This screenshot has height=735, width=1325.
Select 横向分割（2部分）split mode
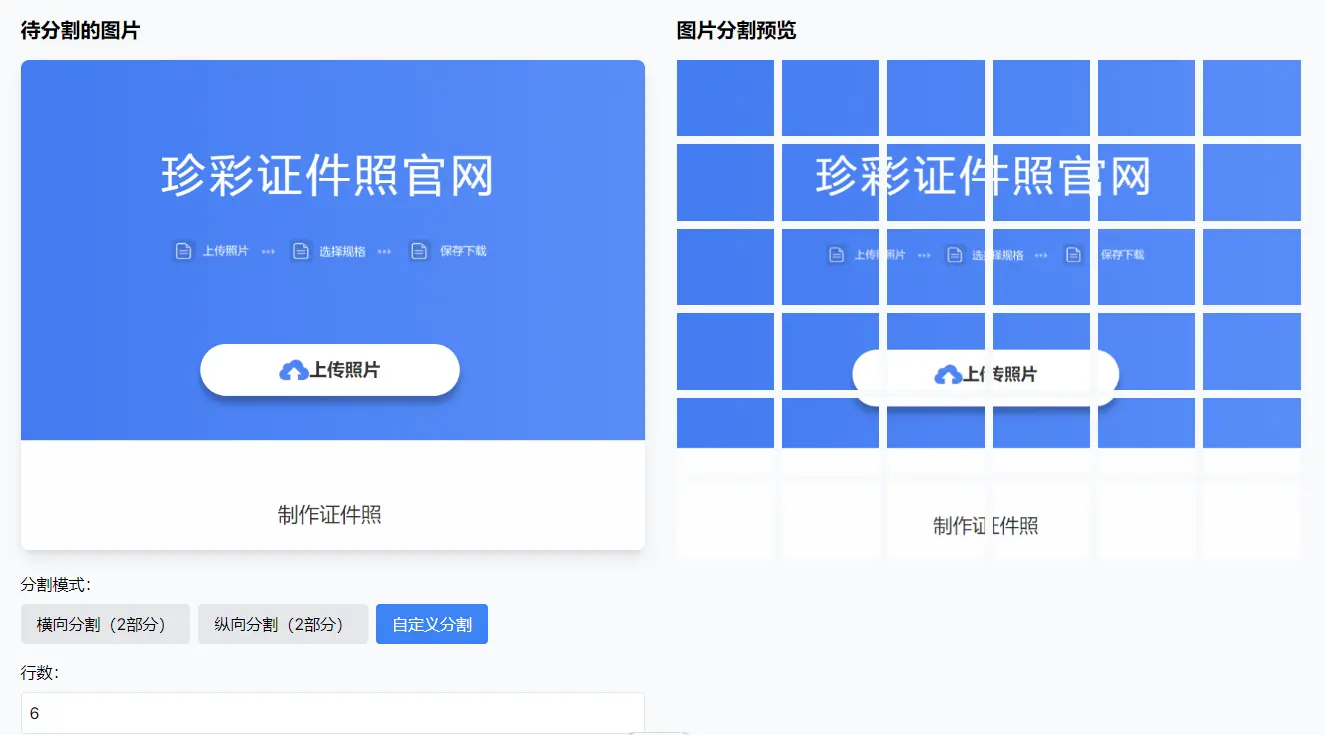pos(105,623)
